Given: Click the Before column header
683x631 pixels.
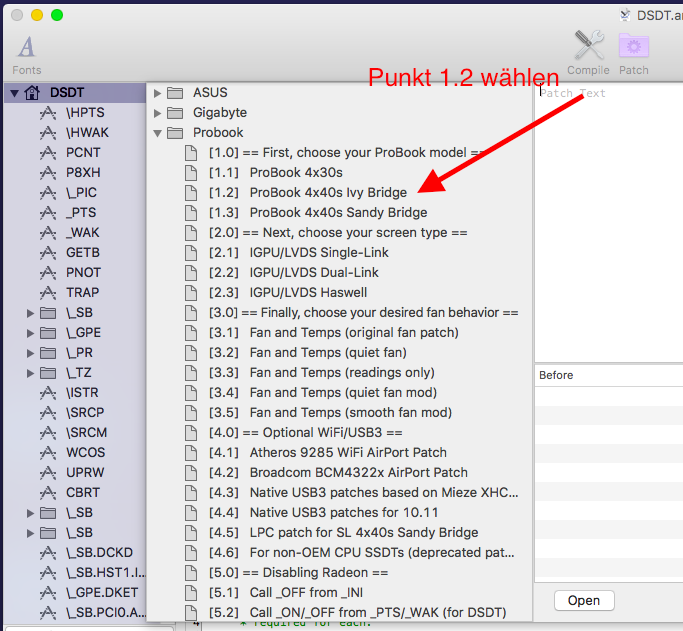Looking at the screenshot, I should [x=609, y=375].
